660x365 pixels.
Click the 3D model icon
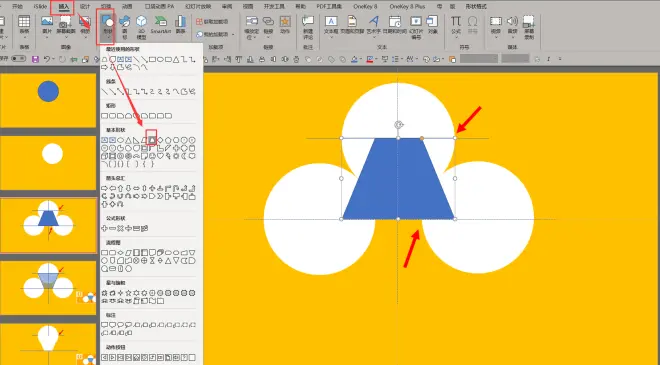point(141,26)
